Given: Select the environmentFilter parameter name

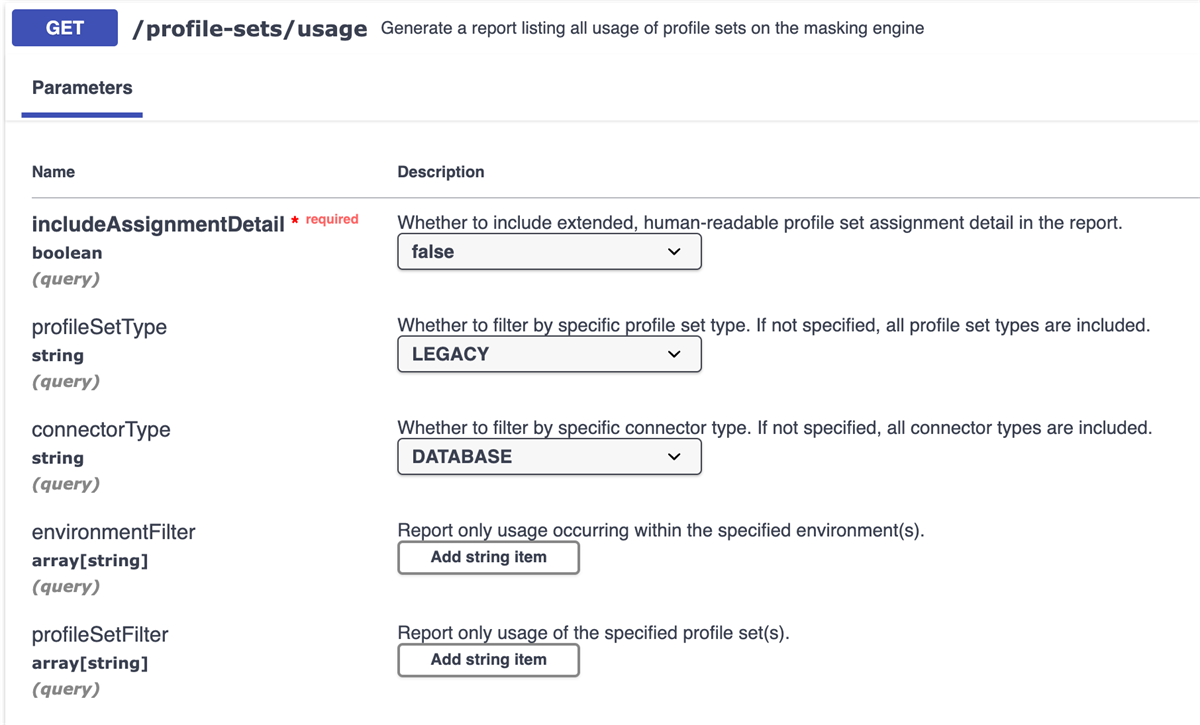Looking at the screenshot, I should coord(114,532).
